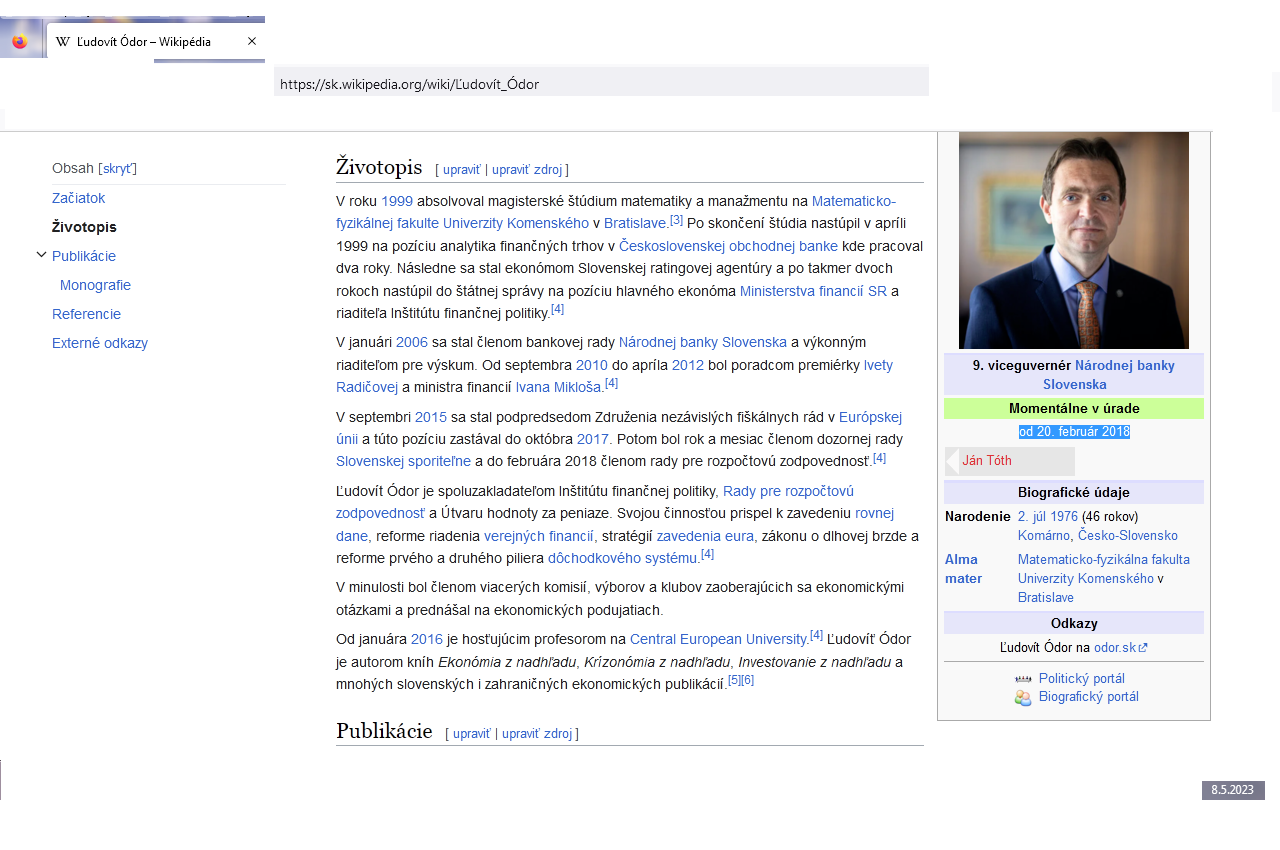Click upraviť zdroj next to the Publikácie heading
This screenshot has width=1280, height=850.
pyautogui.click(x=537, y=734)
